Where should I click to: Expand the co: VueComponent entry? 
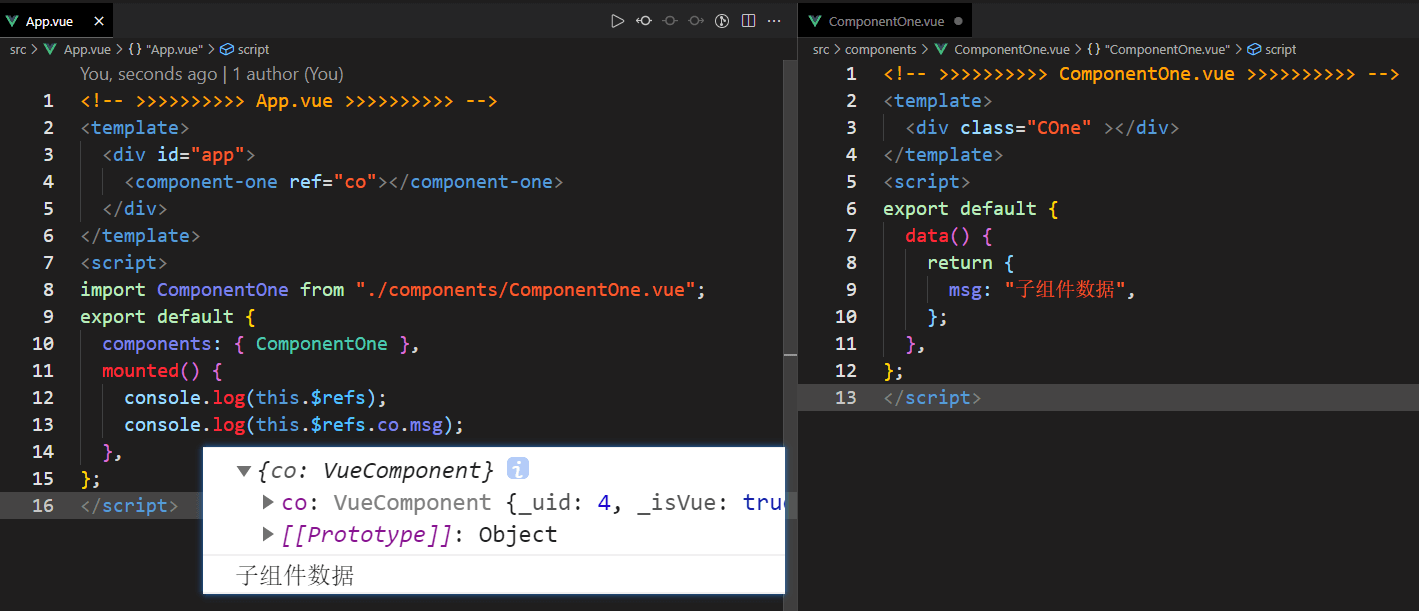point(268,502)
